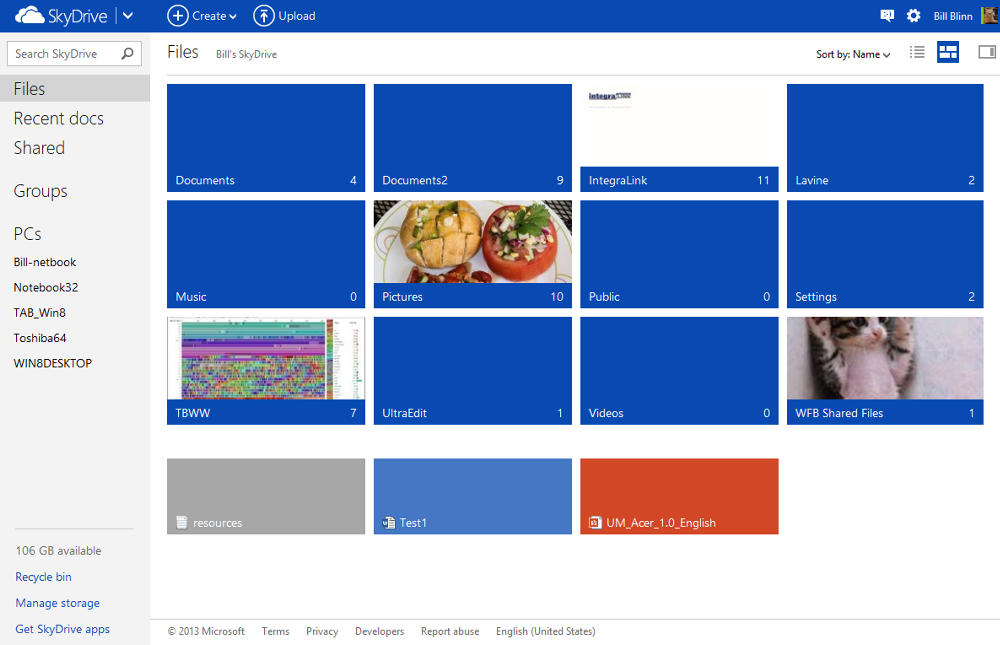The image size is (1000, 645).
Task: Switch to thumbnails tile view
Action: point(948,52)
